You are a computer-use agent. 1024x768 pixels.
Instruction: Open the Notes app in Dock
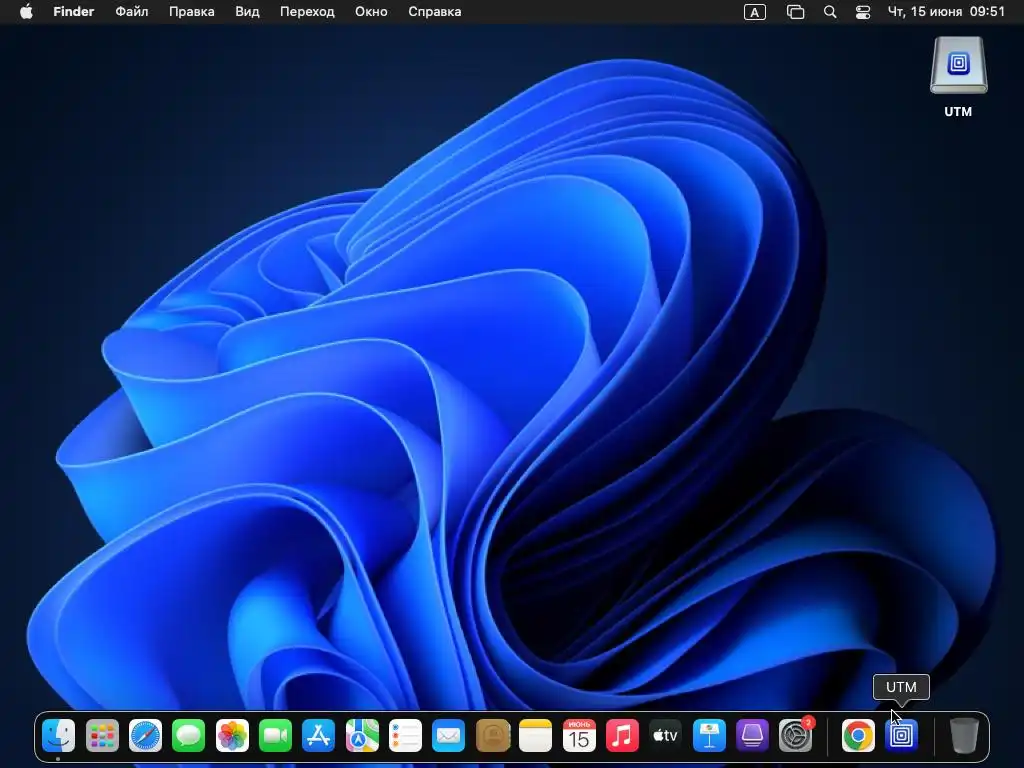click(536, 736)
